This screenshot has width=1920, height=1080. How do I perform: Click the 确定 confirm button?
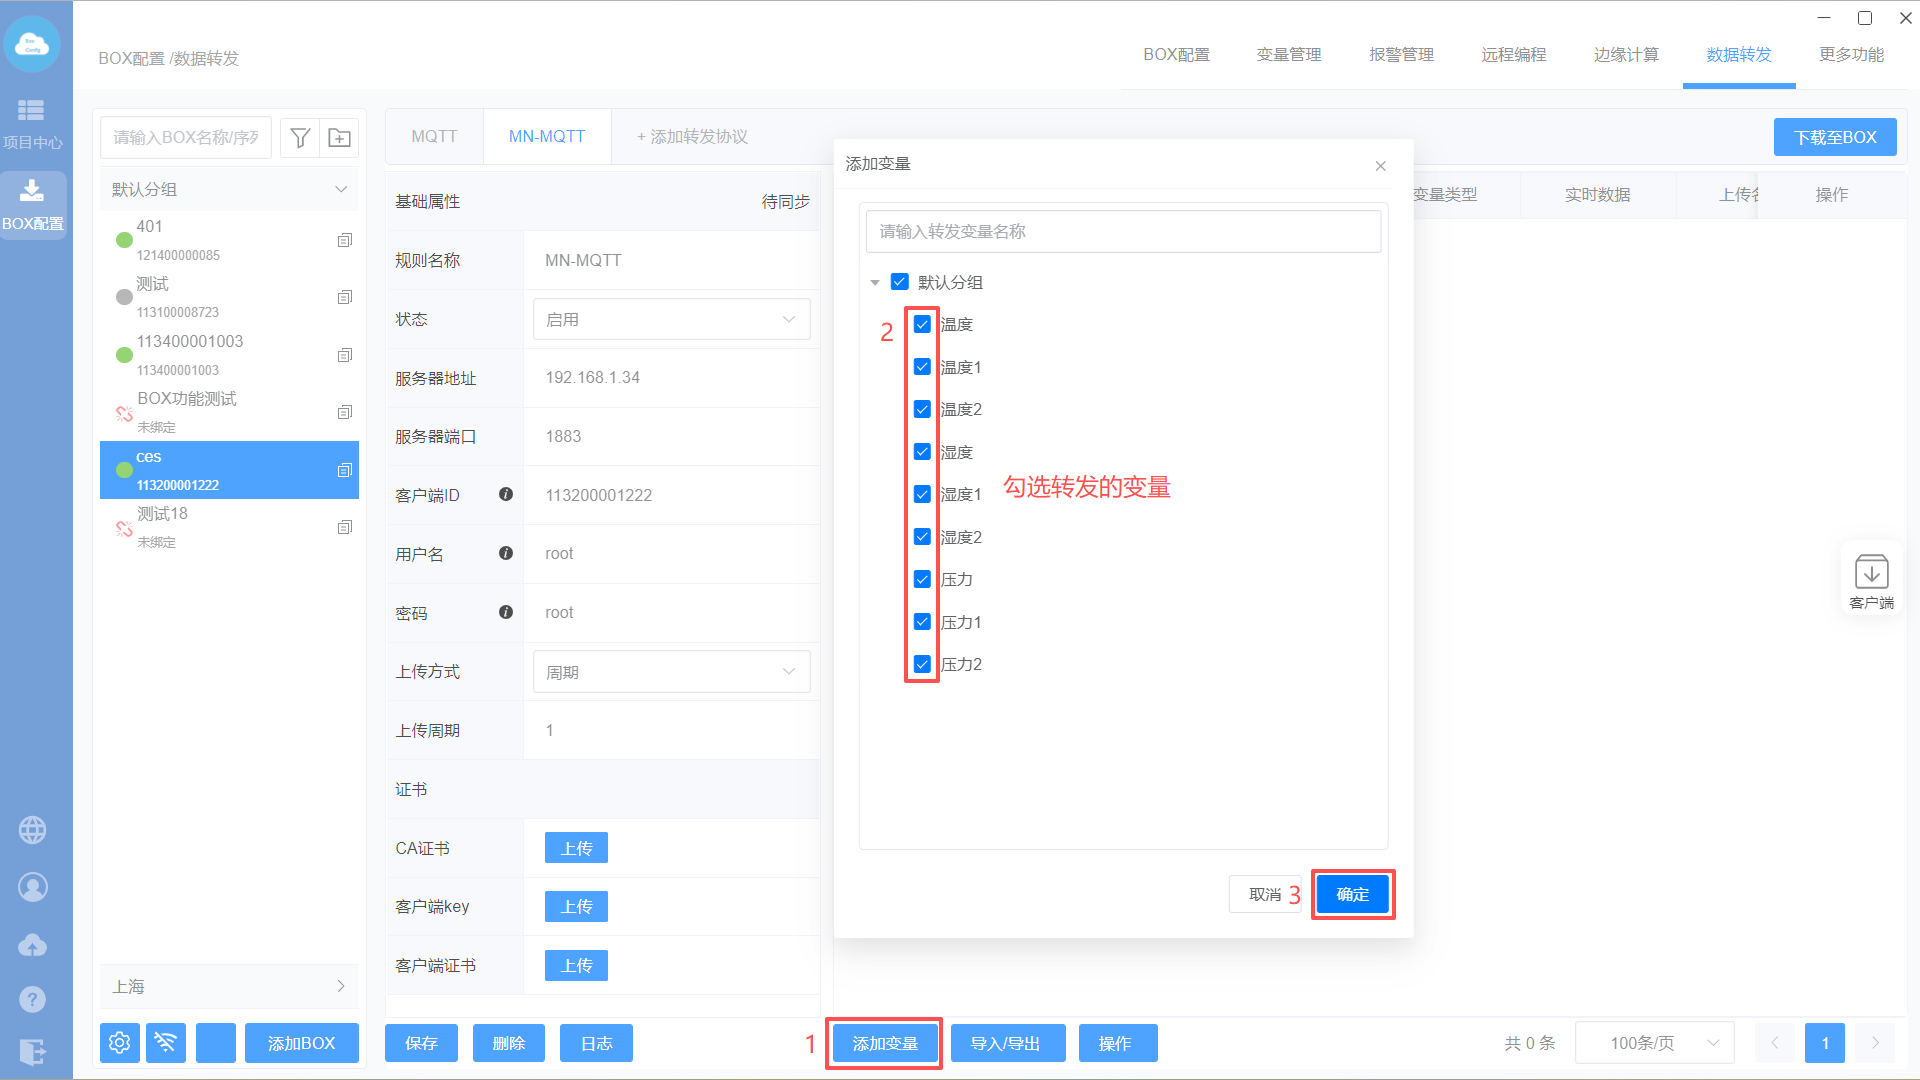[x=1352, y=894]
